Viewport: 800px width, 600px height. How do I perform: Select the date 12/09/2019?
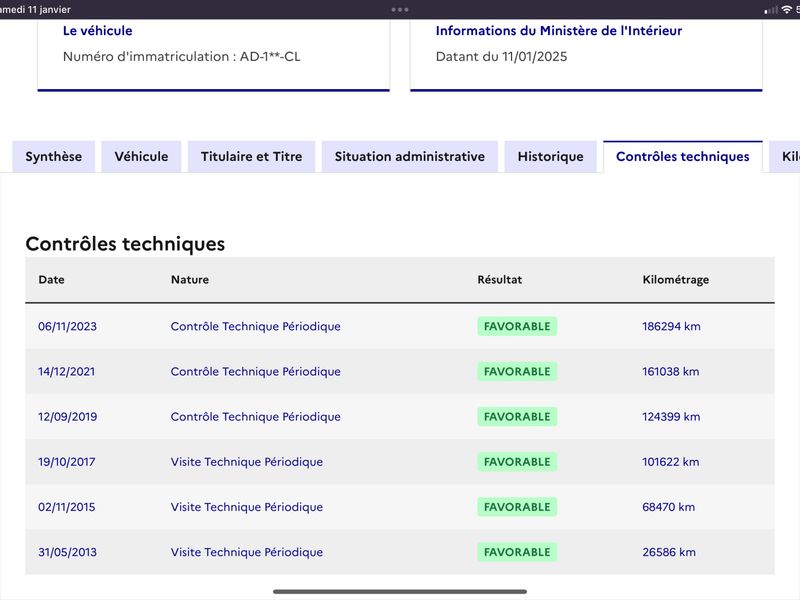[67, 417]
